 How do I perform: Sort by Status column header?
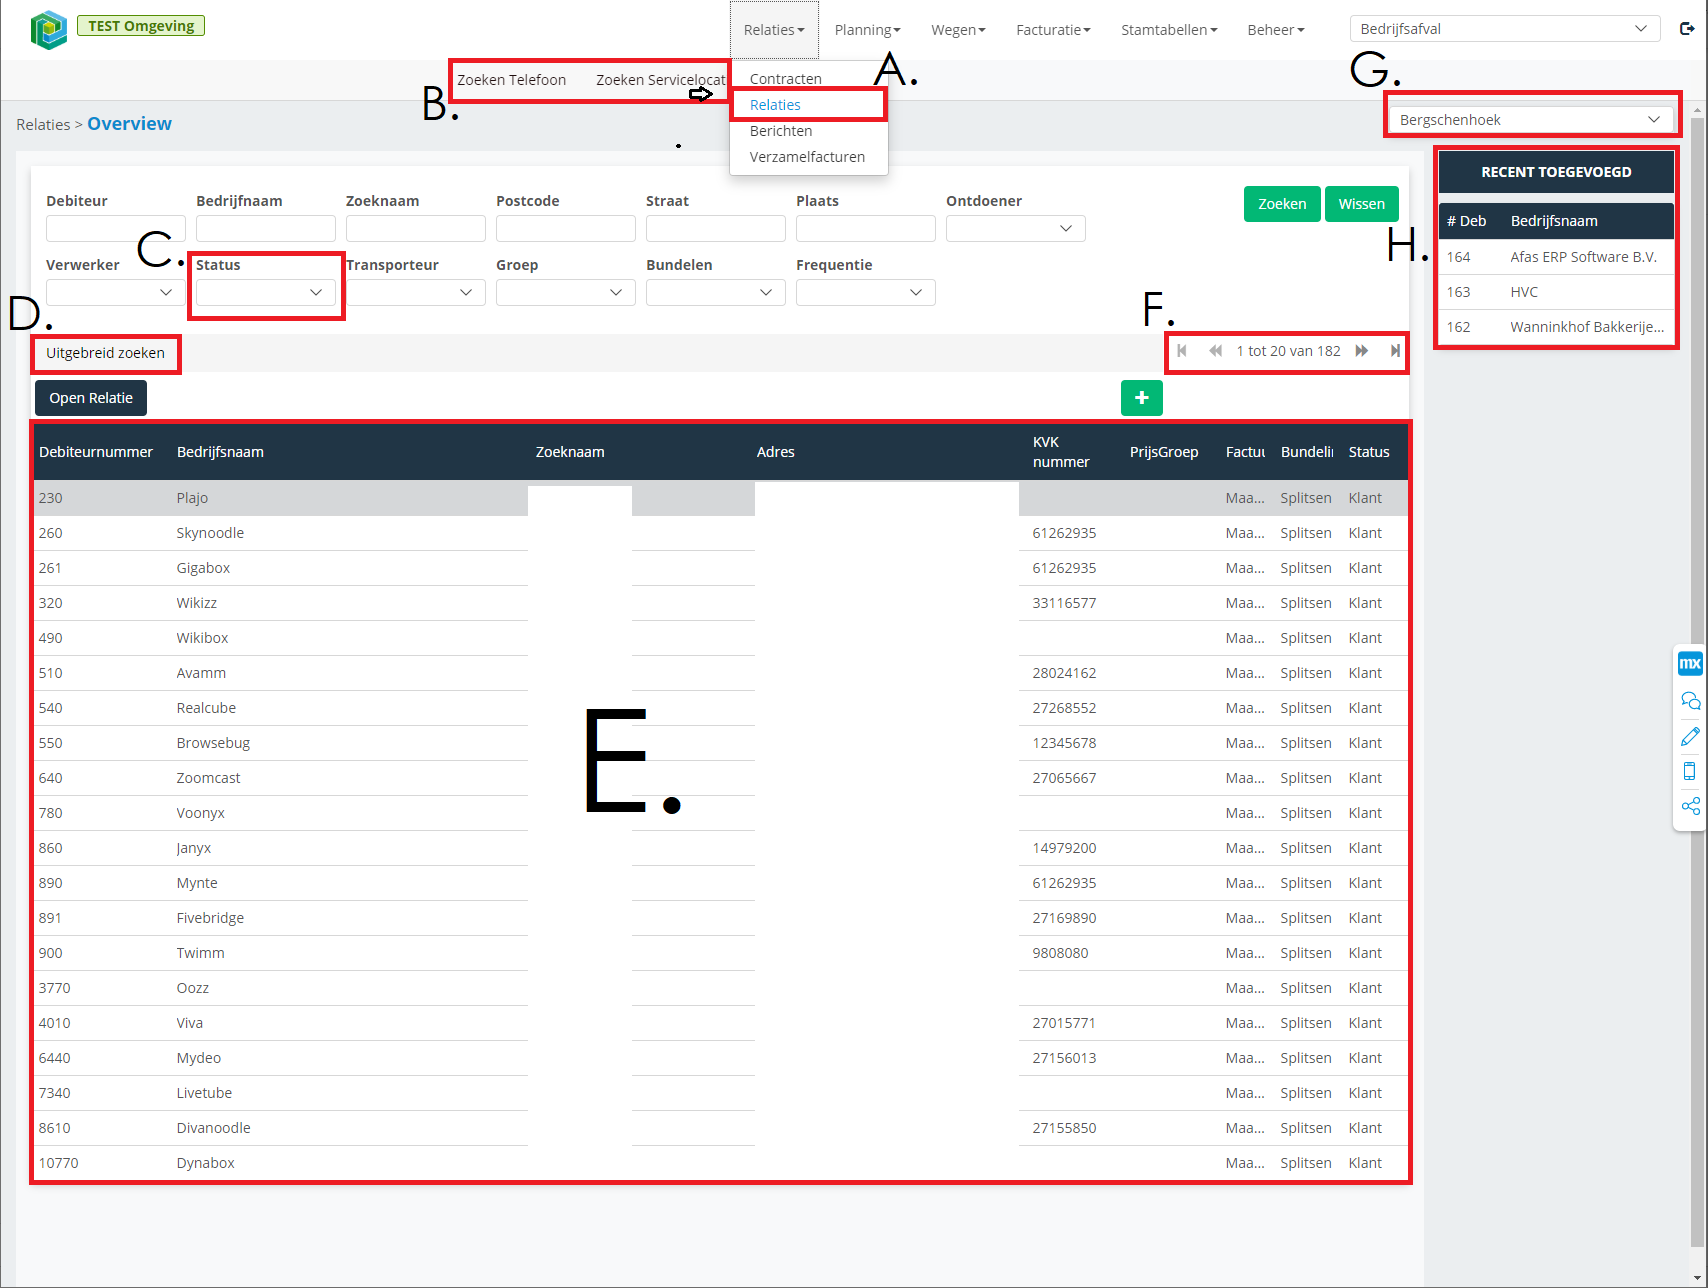pyautogui.click(x=1369, y=452)
